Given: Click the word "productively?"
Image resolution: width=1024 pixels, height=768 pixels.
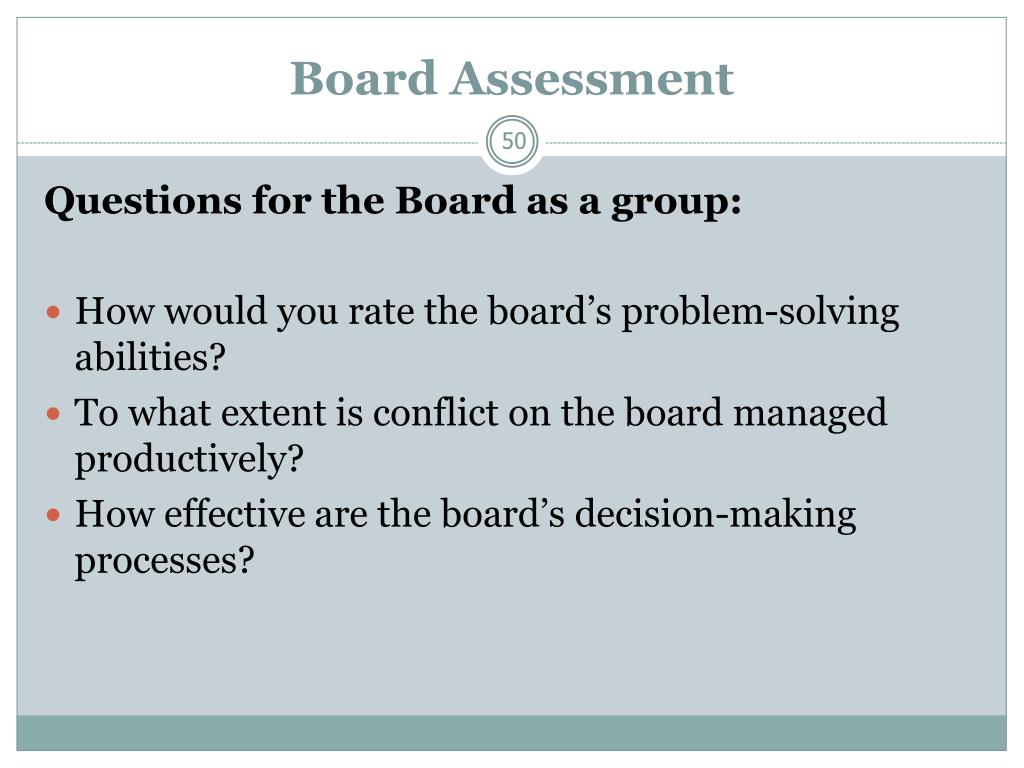Looking at the screenshot, I should [189, 459].
